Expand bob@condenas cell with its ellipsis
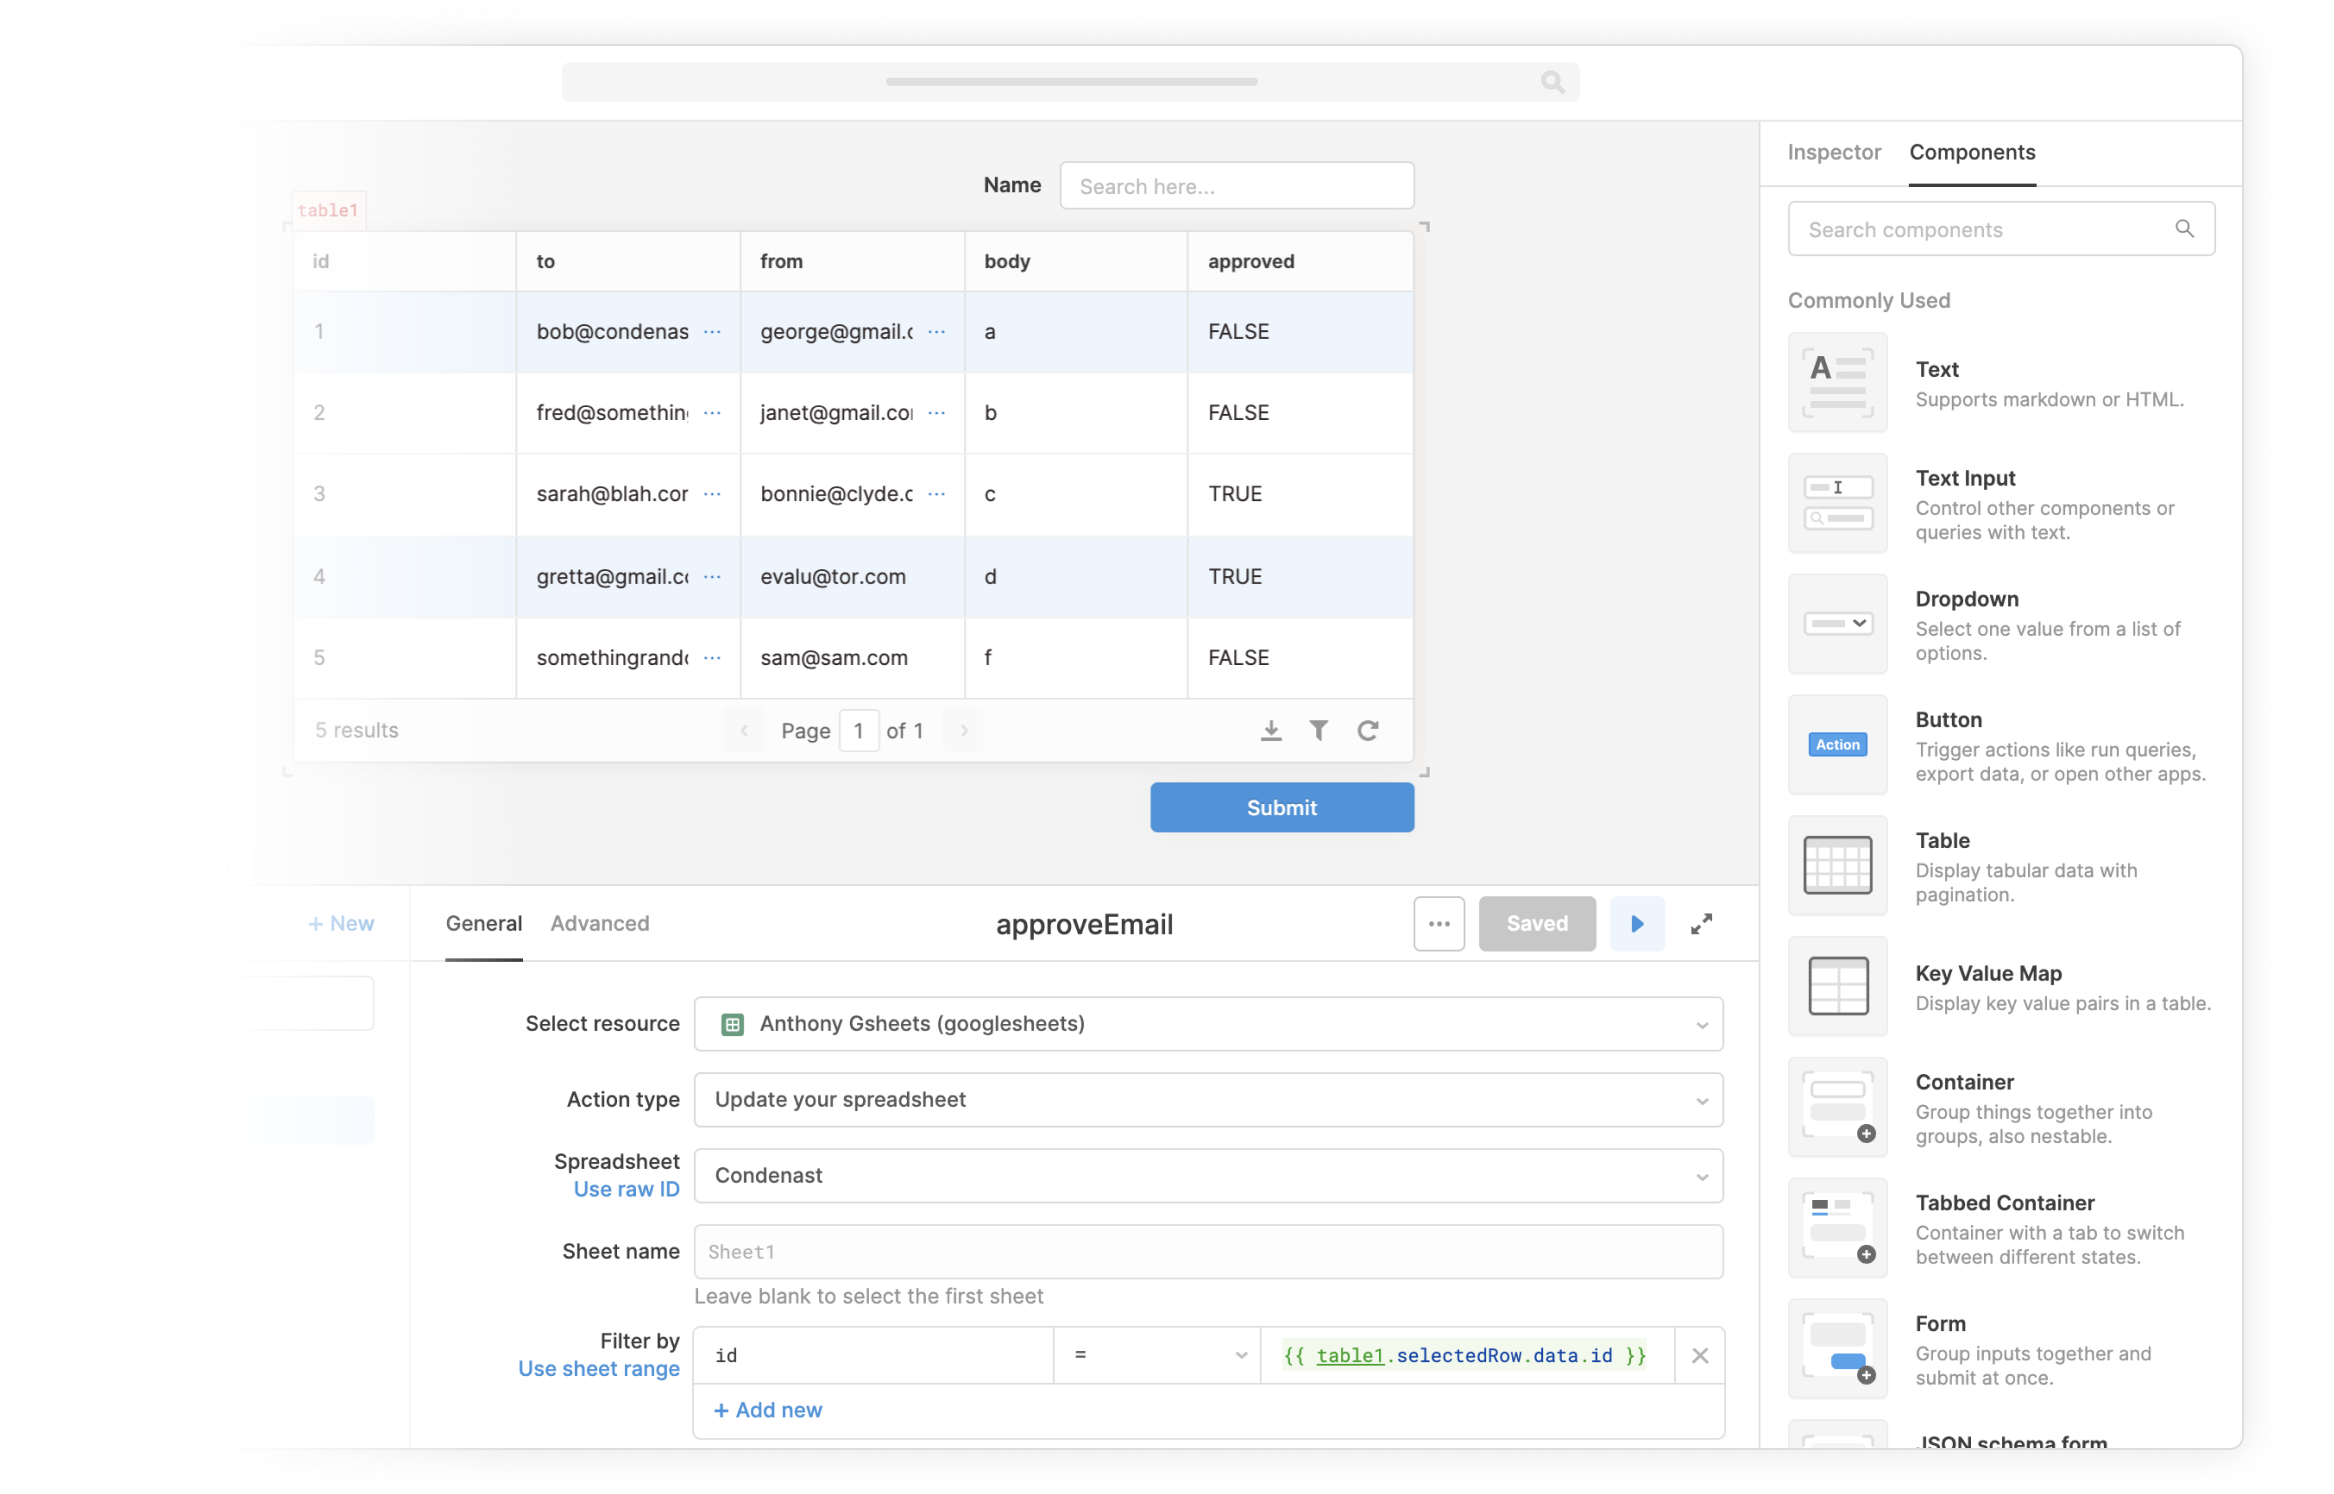2334x1494 pixels. [x=712, y=332]
